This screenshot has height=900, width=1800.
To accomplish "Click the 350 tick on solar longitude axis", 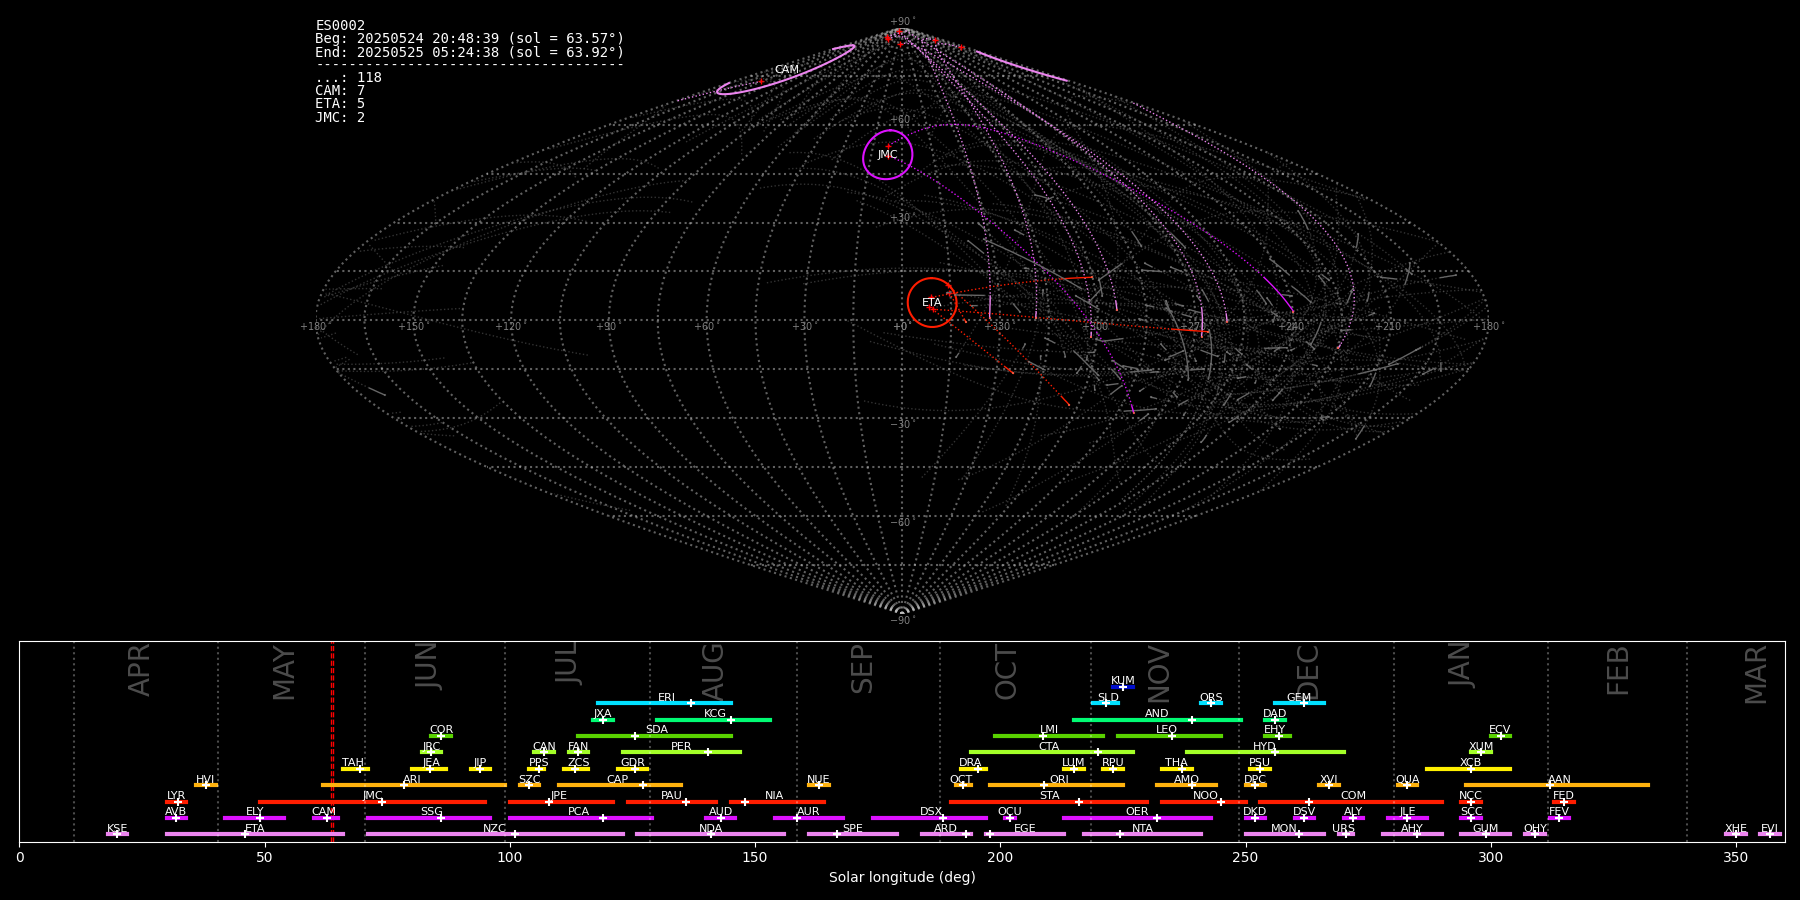I will 1735,857.
